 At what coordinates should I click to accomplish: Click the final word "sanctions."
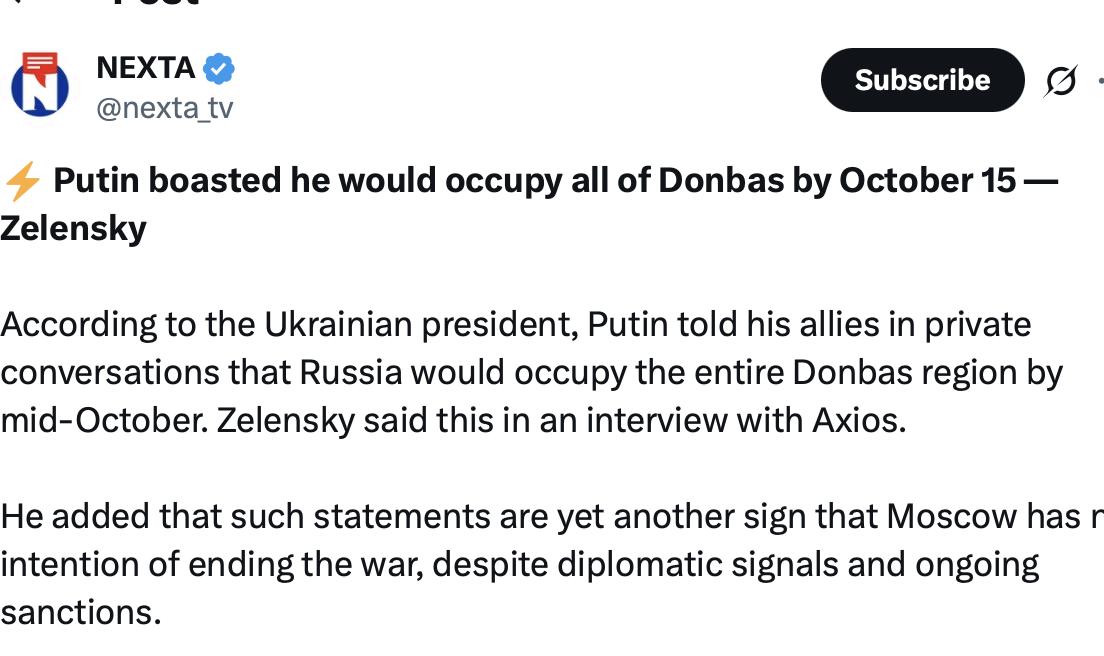[x=81, y=612]
